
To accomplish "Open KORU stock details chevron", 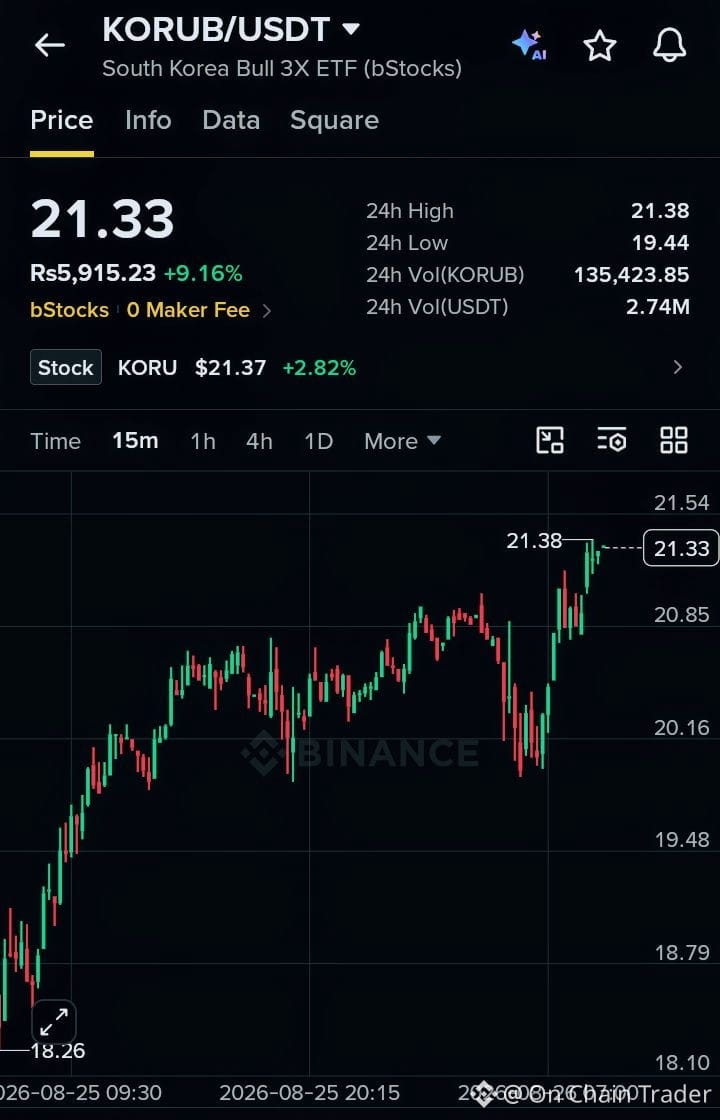I will tap(678, 368).
